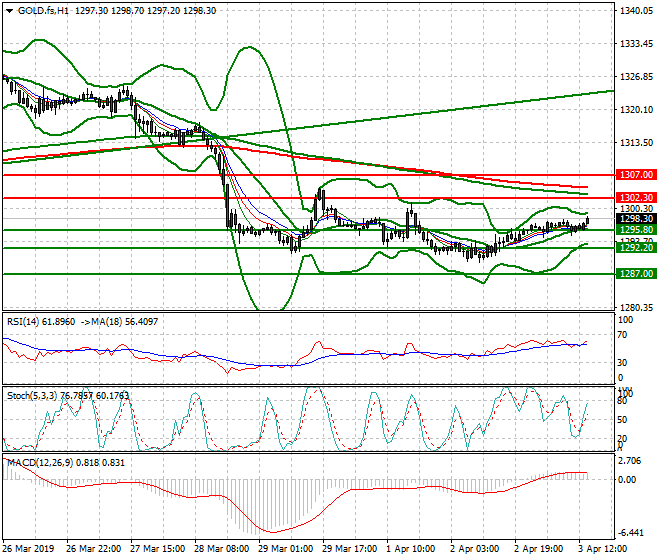
Task: Click the MACD(12,26,9) indicator label
Action: pos(40,461)
